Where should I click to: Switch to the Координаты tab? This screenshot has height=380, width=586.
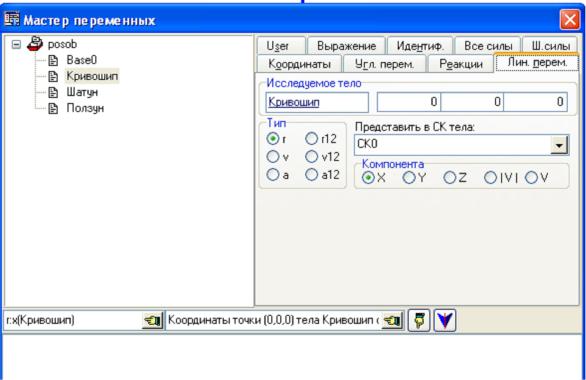pos(299,64)
